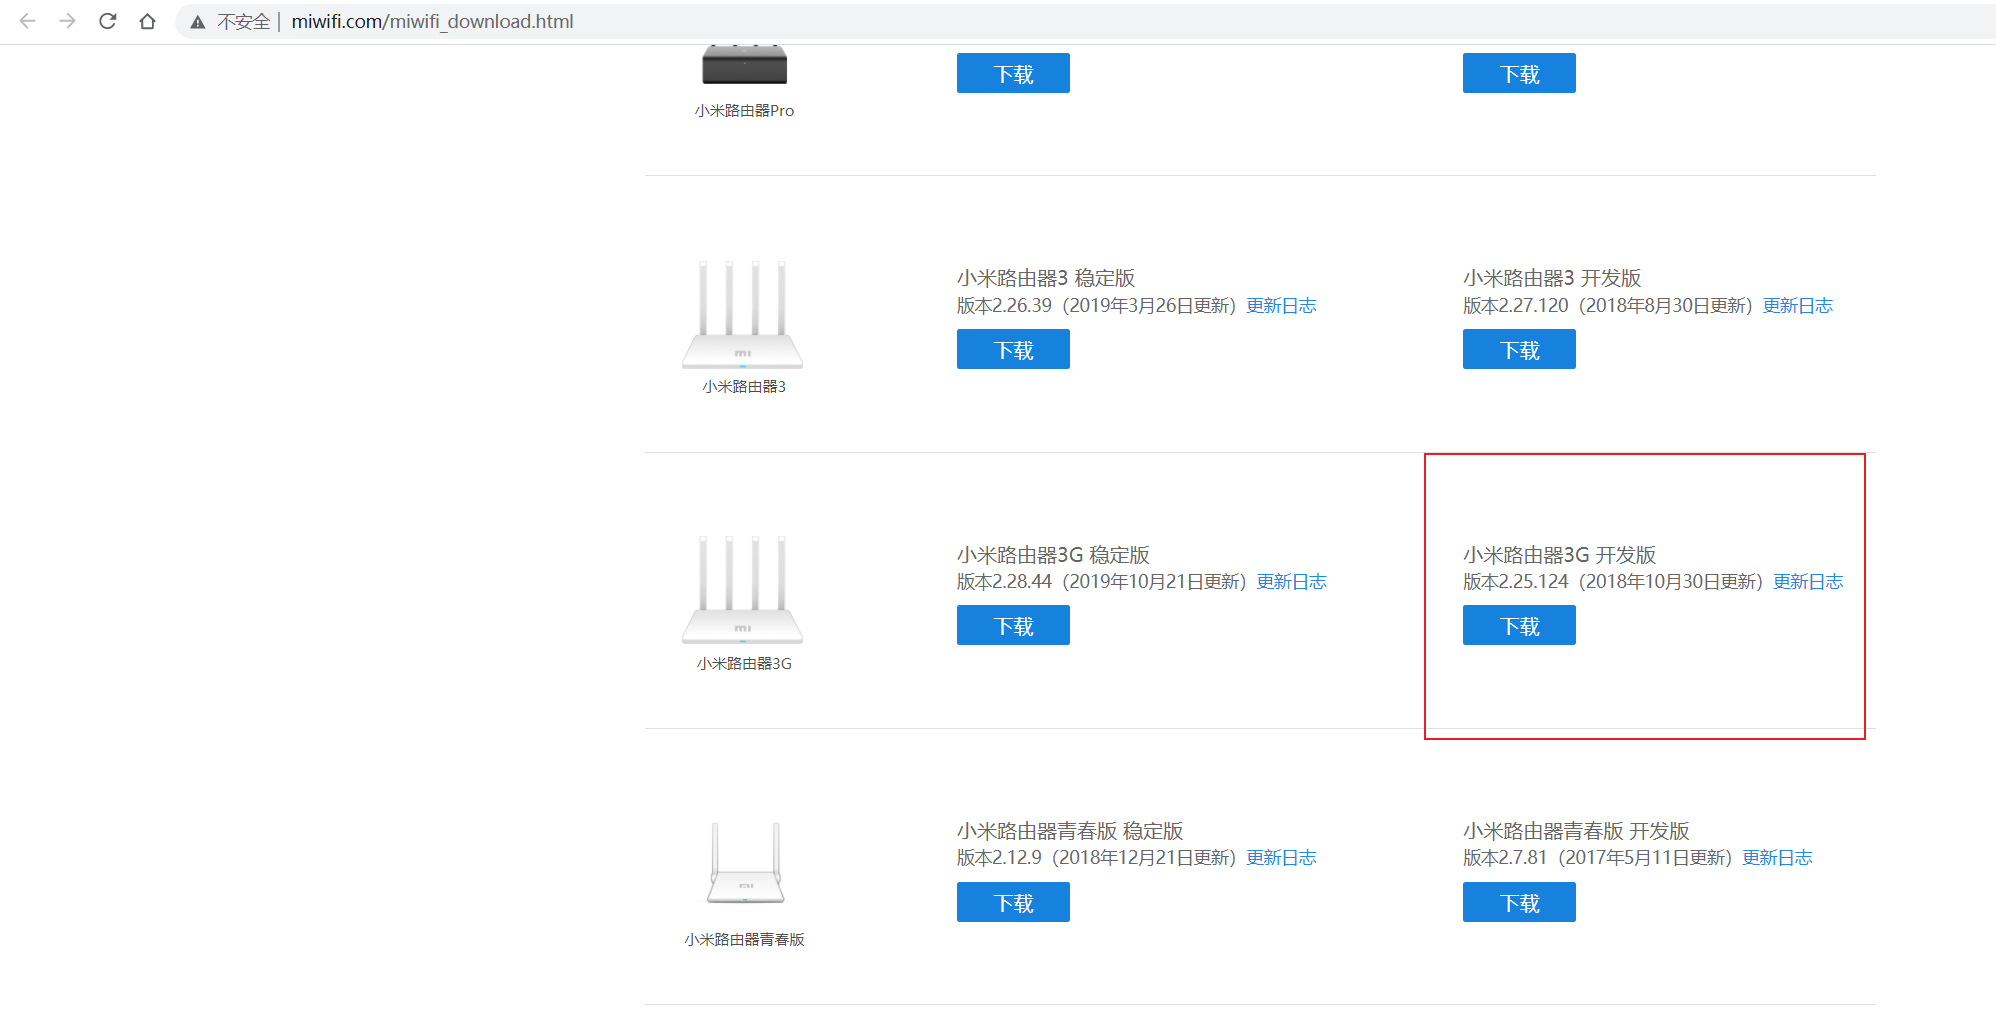
Task: Open 更新日志 for 小米路由器3G 稳定版
Action: click(1291, 582)
